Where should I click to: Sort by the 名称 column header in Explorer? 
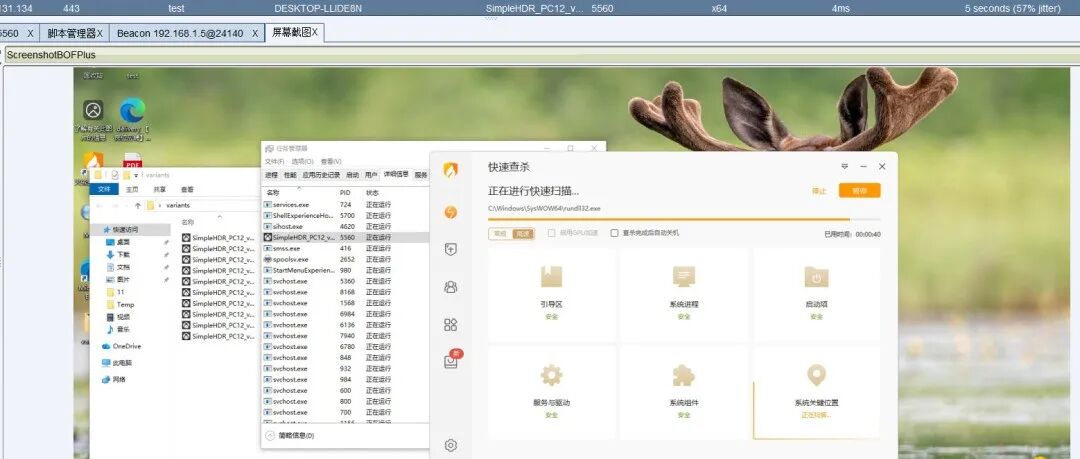click(x=187, y=222)
